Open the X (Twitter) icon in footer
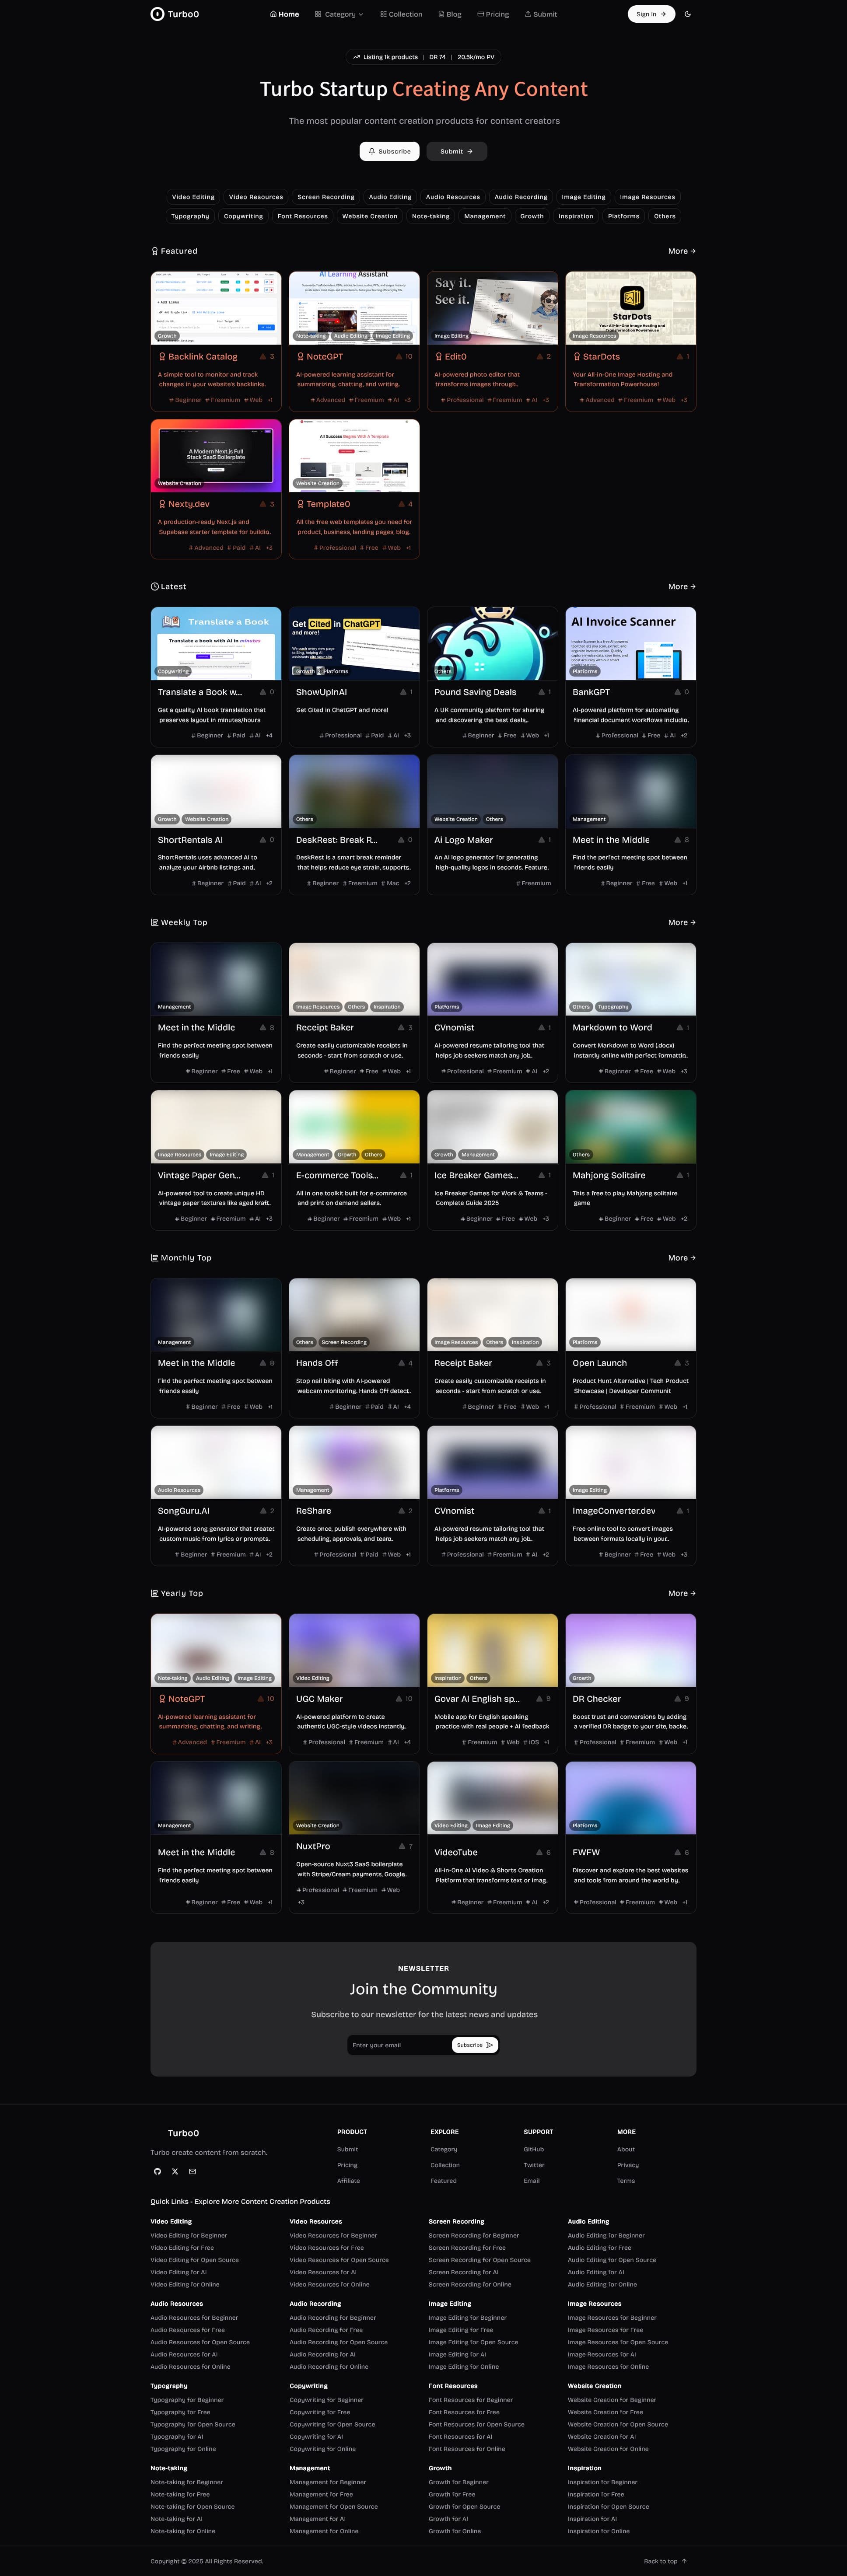 point(175,2171)
